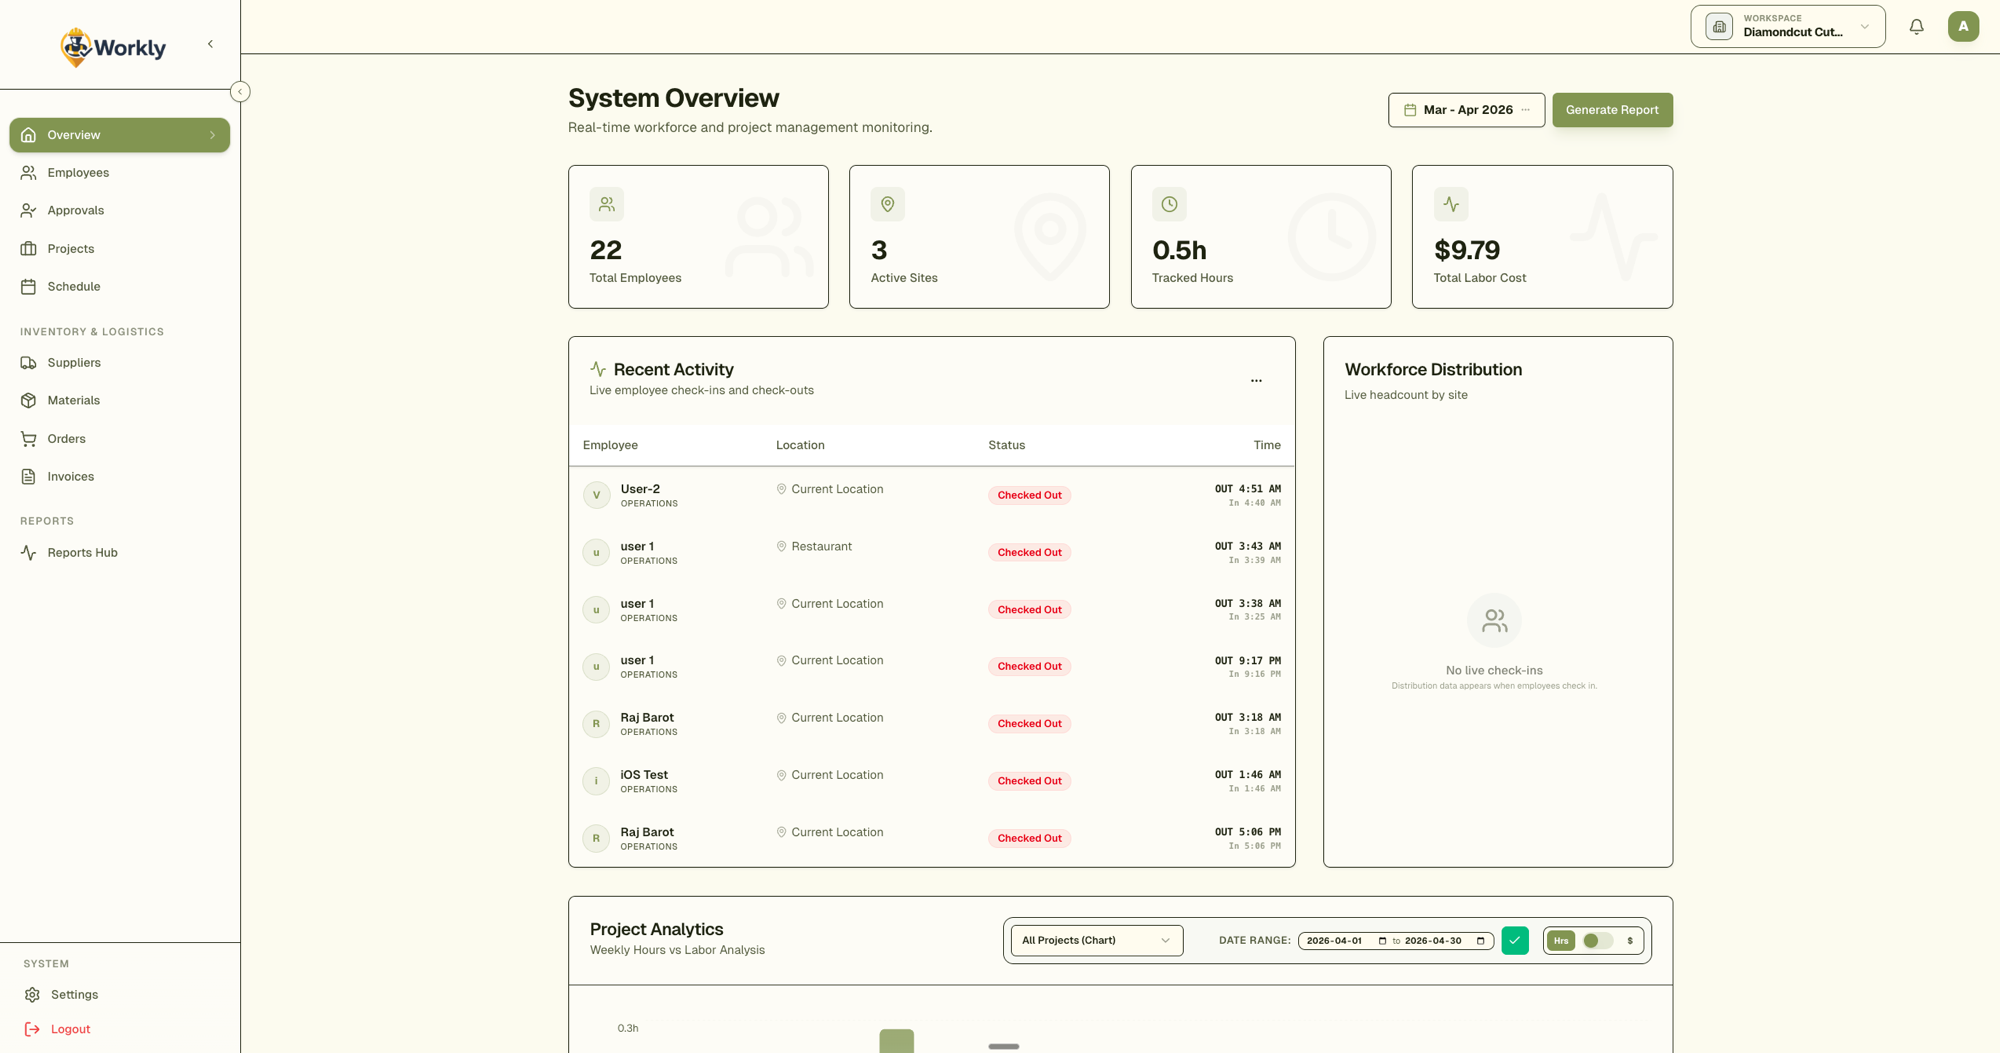Open Suppliers under Inventory & Logistics
The height and width of the screenshot is (1053, 2000).
(73, 362)
